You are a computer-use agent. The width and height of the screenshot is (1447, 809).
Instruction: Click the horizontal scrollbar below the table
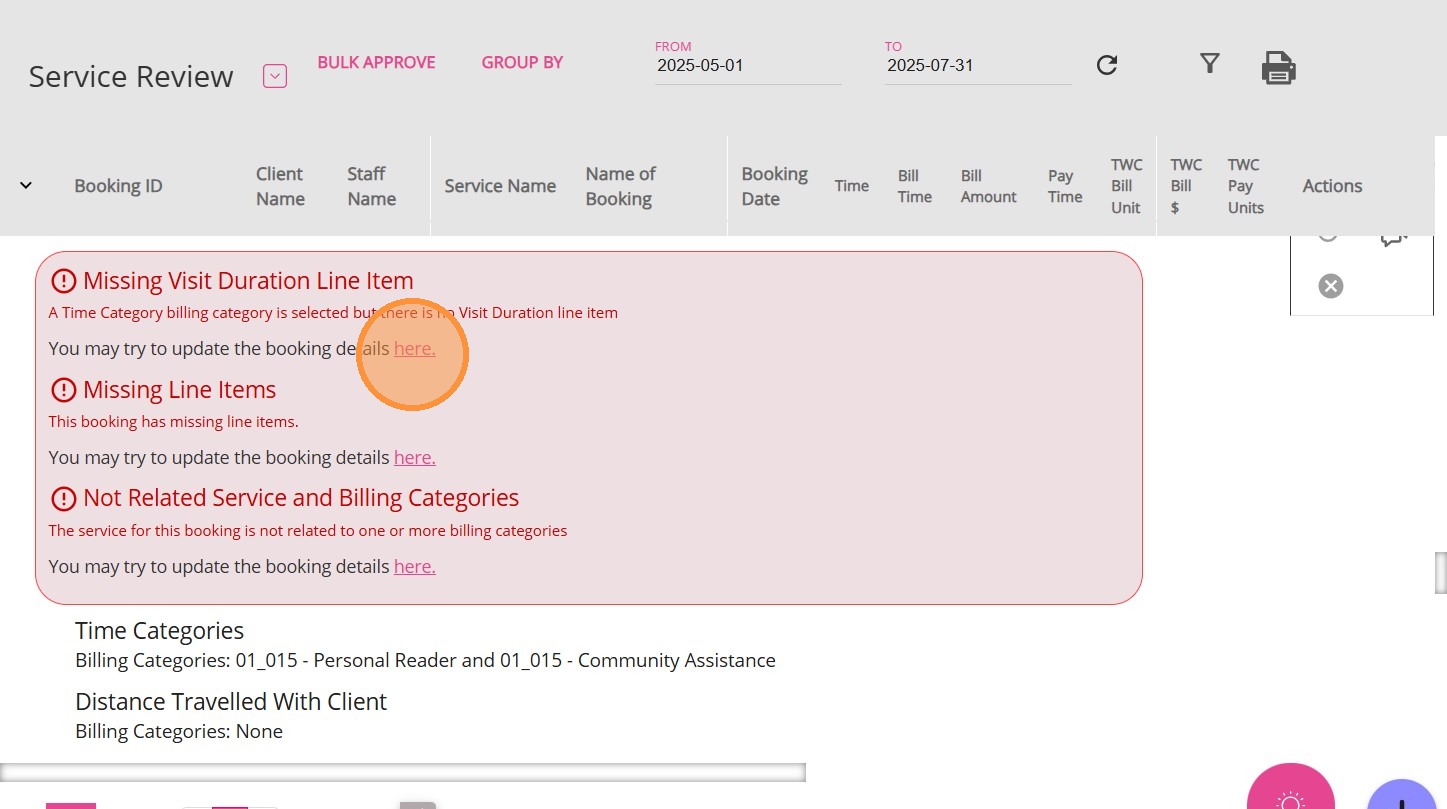pyautogui.click(x=402, y=772)
